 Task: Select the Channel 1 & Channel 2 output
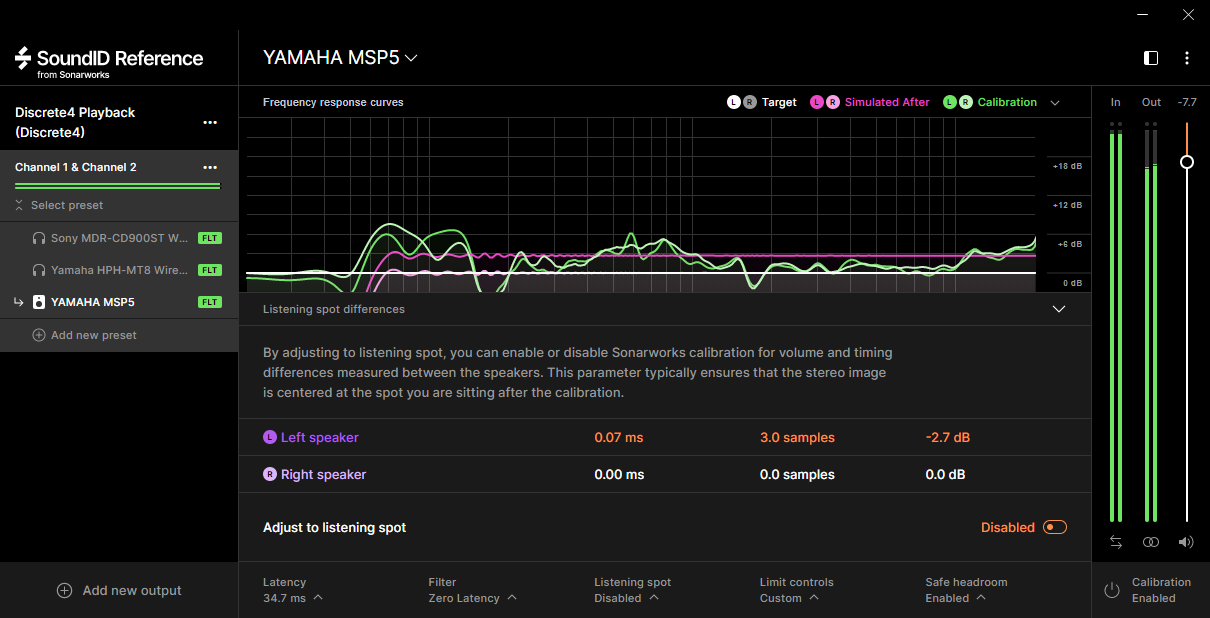(x=75, y=167)
